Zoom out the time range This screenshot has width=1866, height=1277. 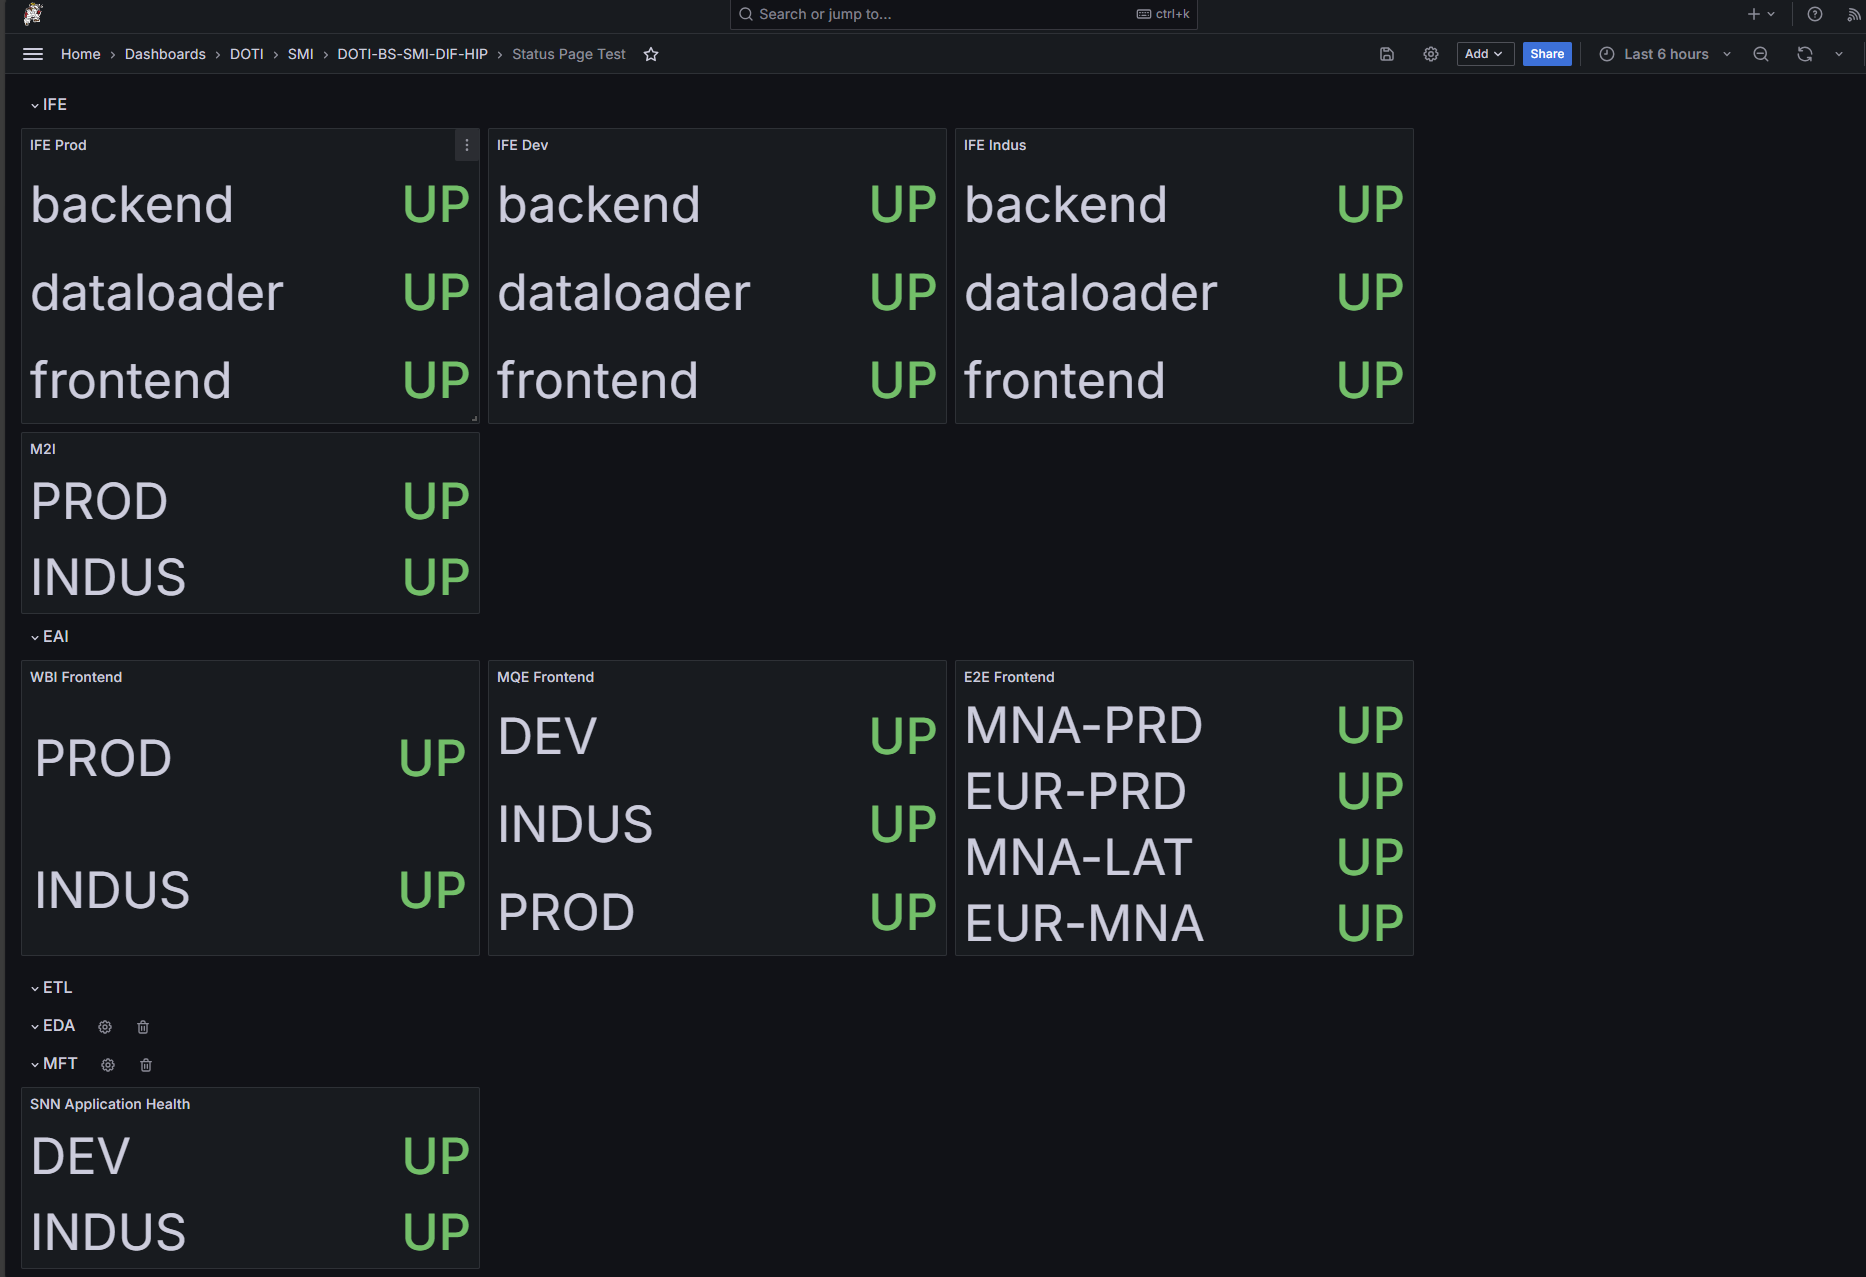coord(1761,54)
